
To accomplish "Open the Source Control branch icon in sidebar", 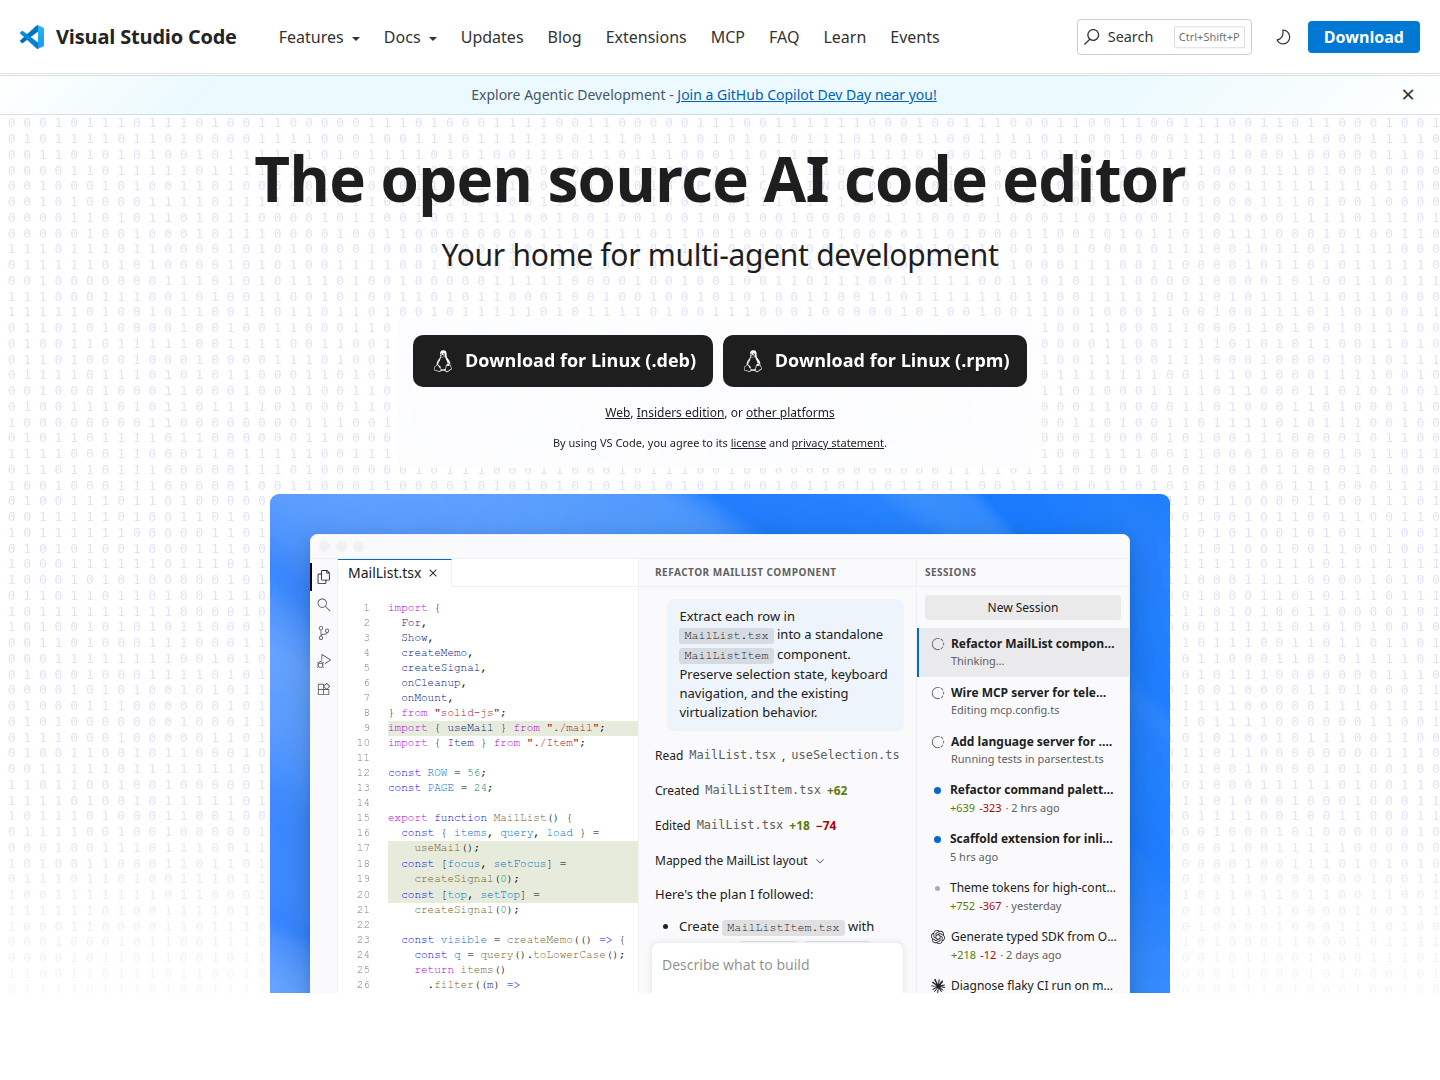I will (324, 633).
